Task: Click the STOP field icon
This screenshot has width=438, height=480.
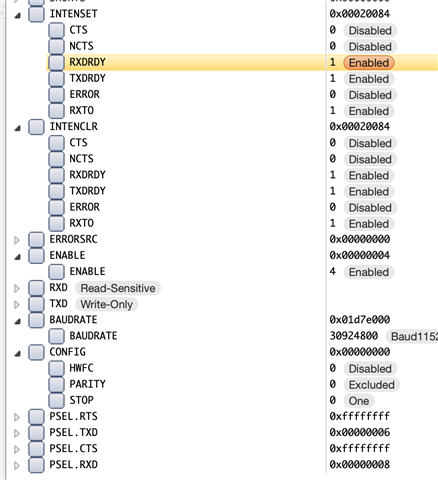Action: coord(56,400)
